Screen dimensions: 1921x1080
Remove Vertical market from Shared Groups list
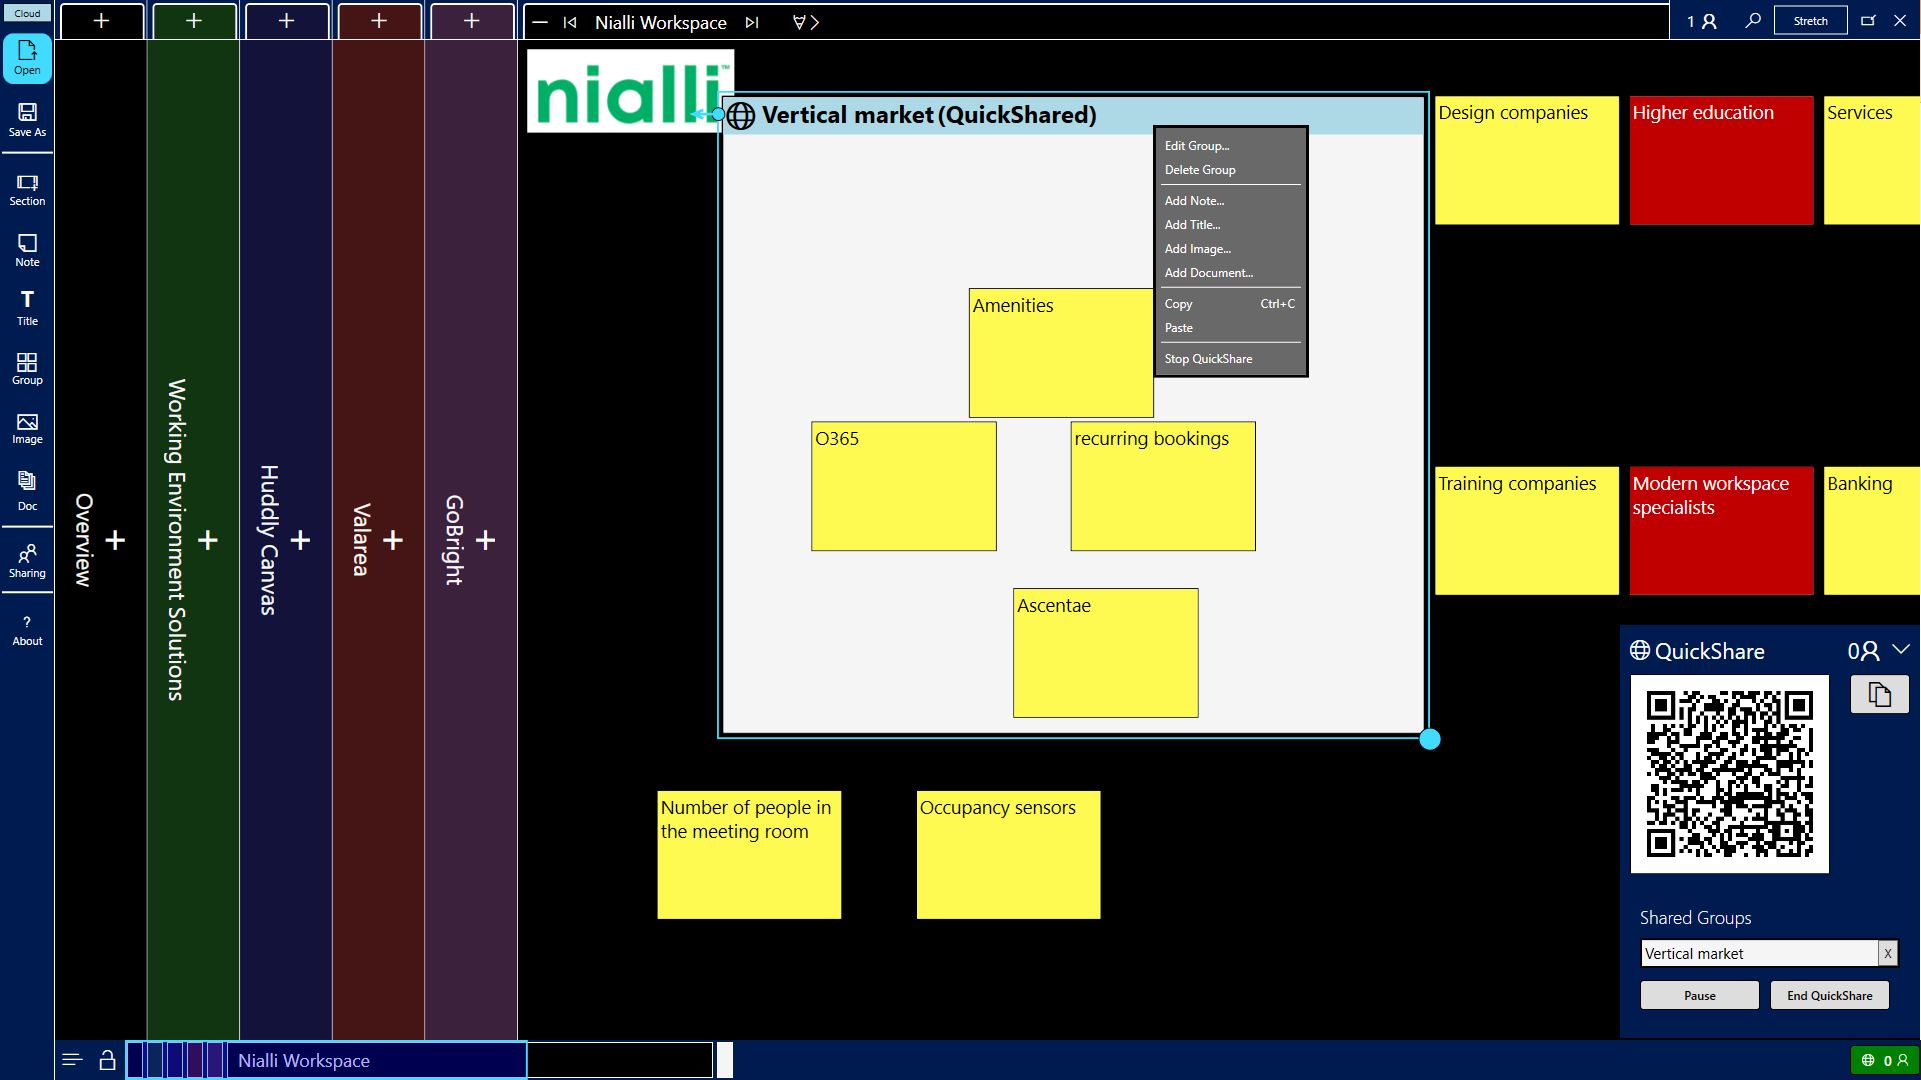pos(1888,953)
